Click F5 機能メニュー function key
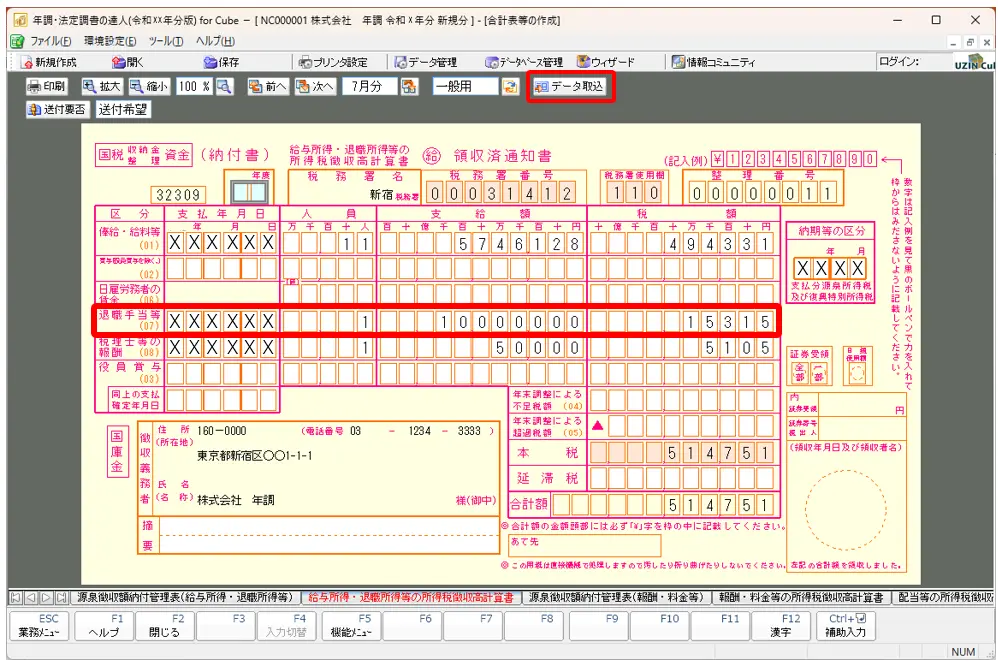Viewport: 998px width, 665px height. pyautogui.click(x=351, y=626)
